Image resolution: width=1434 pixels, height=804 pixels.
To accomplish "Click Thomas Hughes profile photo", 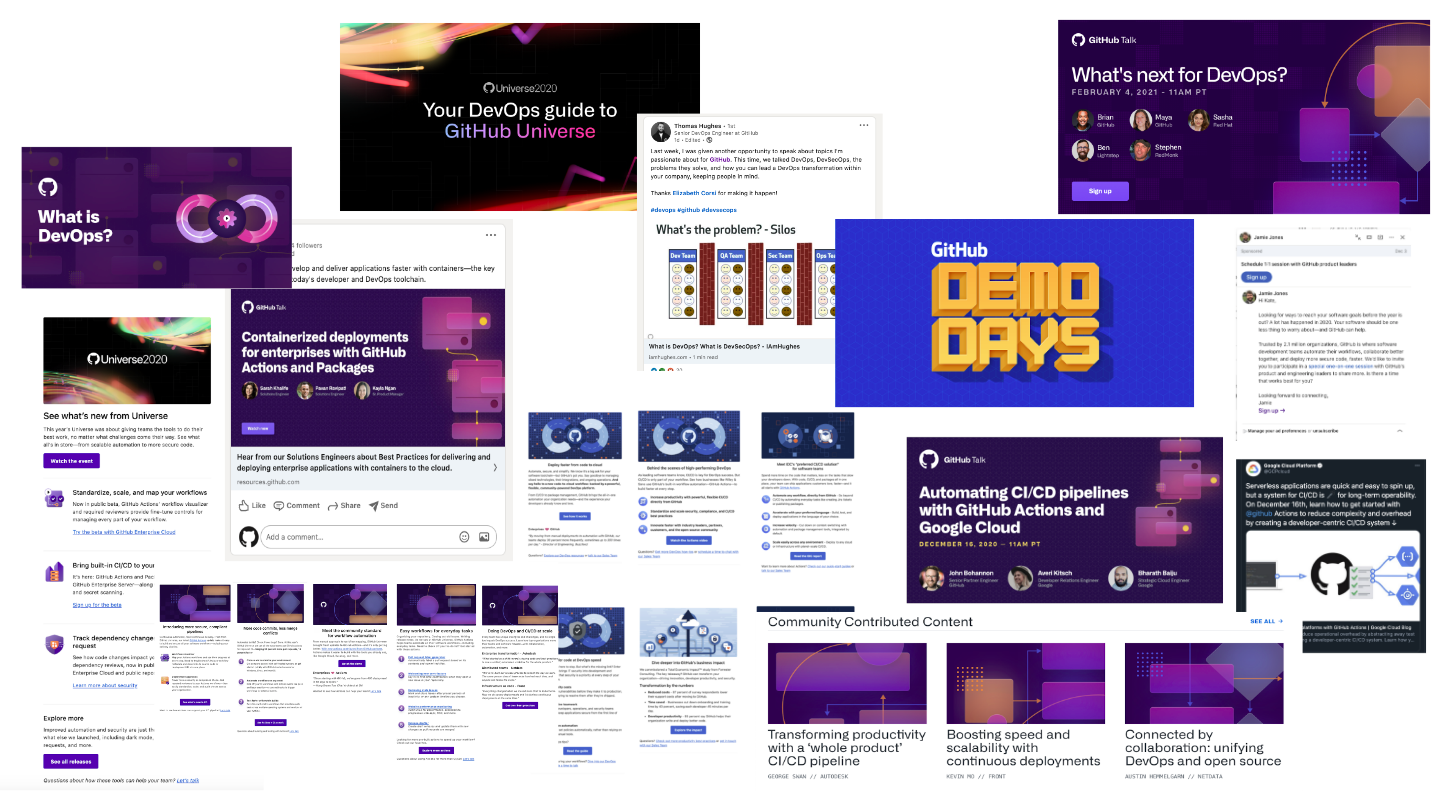I will pos(661,131).
